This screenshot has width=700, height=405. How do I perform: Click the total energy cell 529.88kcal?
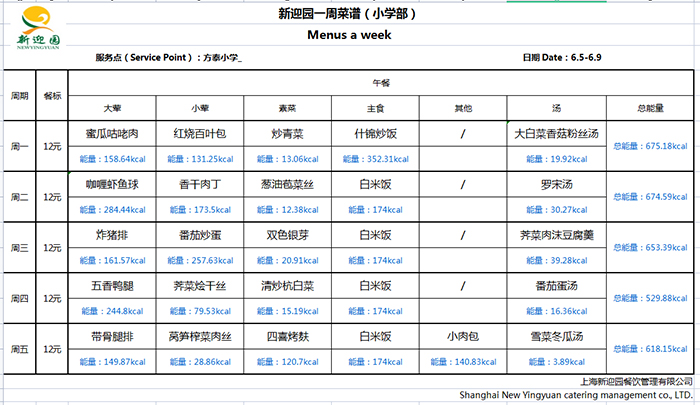coord(650,298)
